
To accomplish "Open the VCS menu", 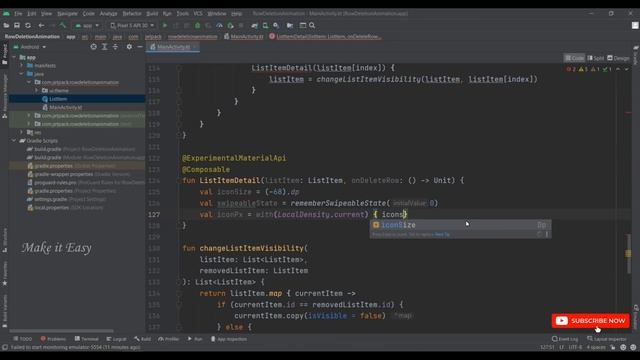I will tap(198, 13).
